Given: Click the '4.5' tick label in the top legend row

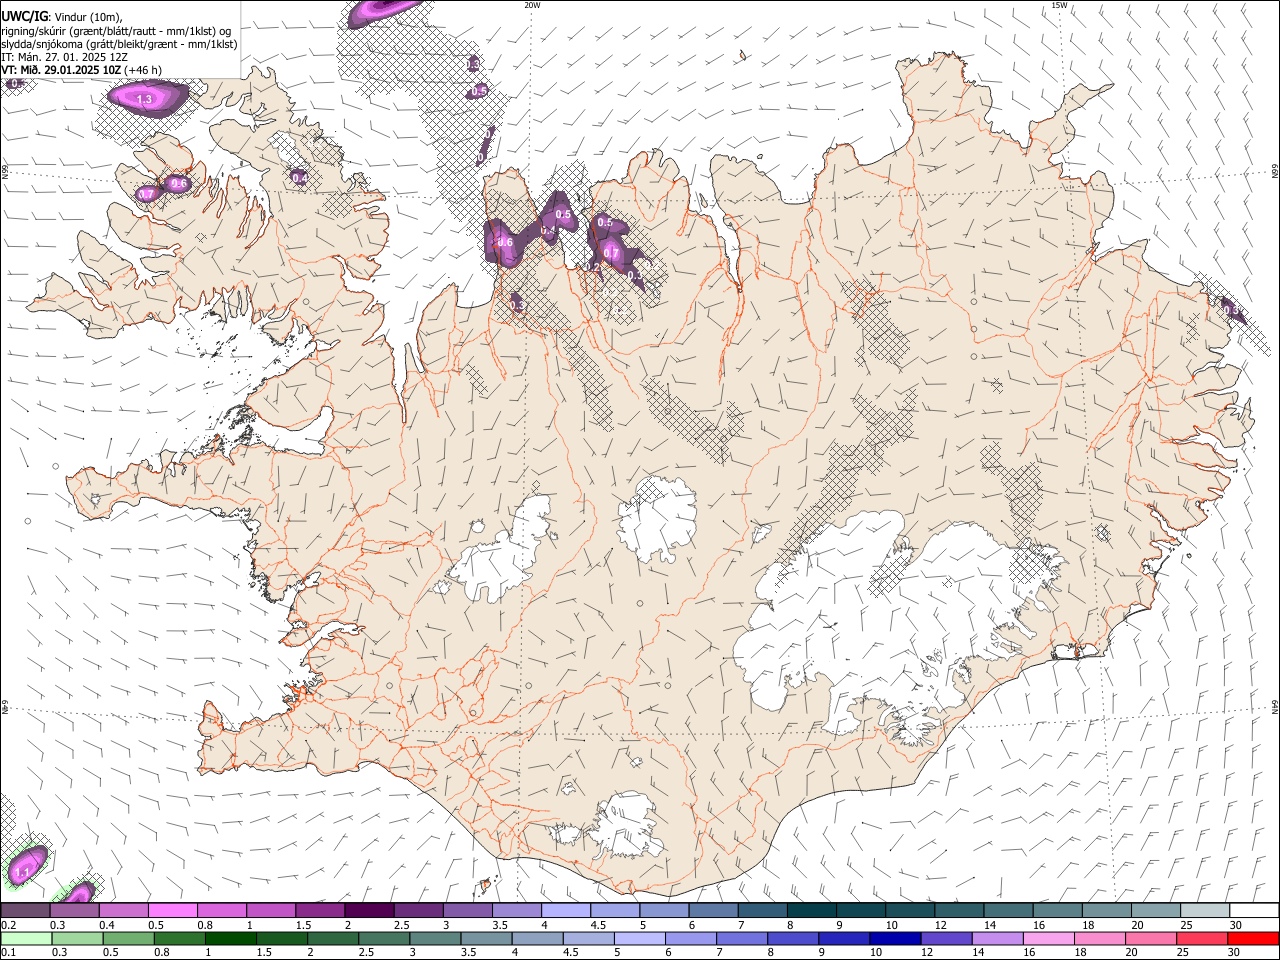Looking at the screenshot, I should (598, 925).
